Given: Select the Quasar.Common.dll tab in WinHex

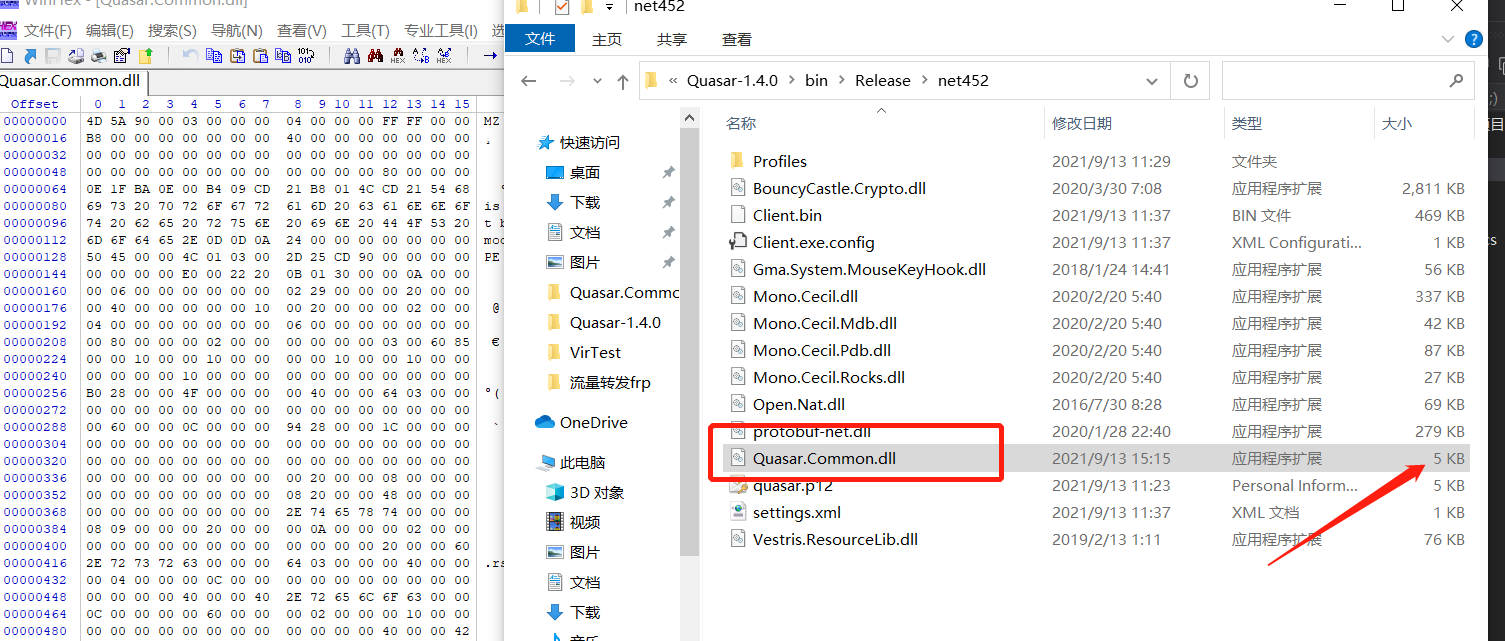Looking at the screenshot, I should [73, 81].
